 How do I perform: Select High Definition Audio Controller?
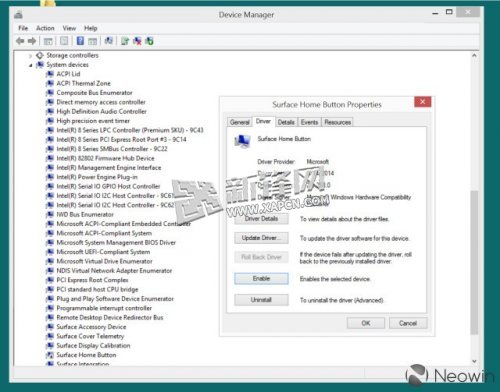point(101,111)
